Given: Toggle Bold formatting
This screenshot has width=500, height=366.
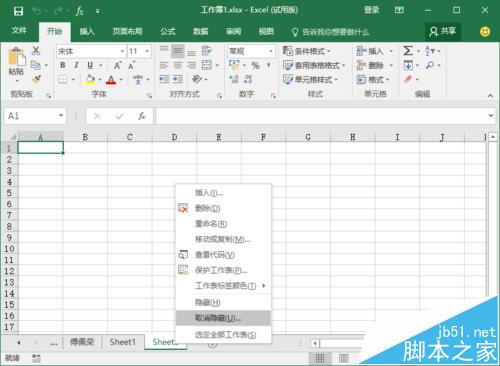Looking at the screenshot, I should click(x=63, y=65).
